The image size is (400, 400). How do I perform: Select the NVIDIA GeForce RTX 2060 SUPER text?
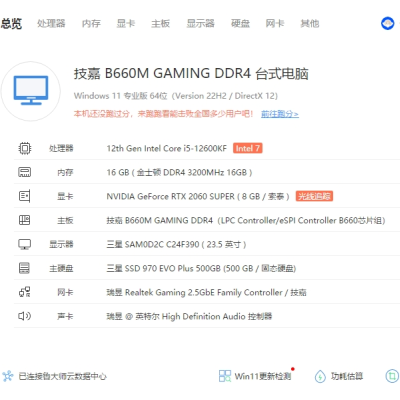198,196
